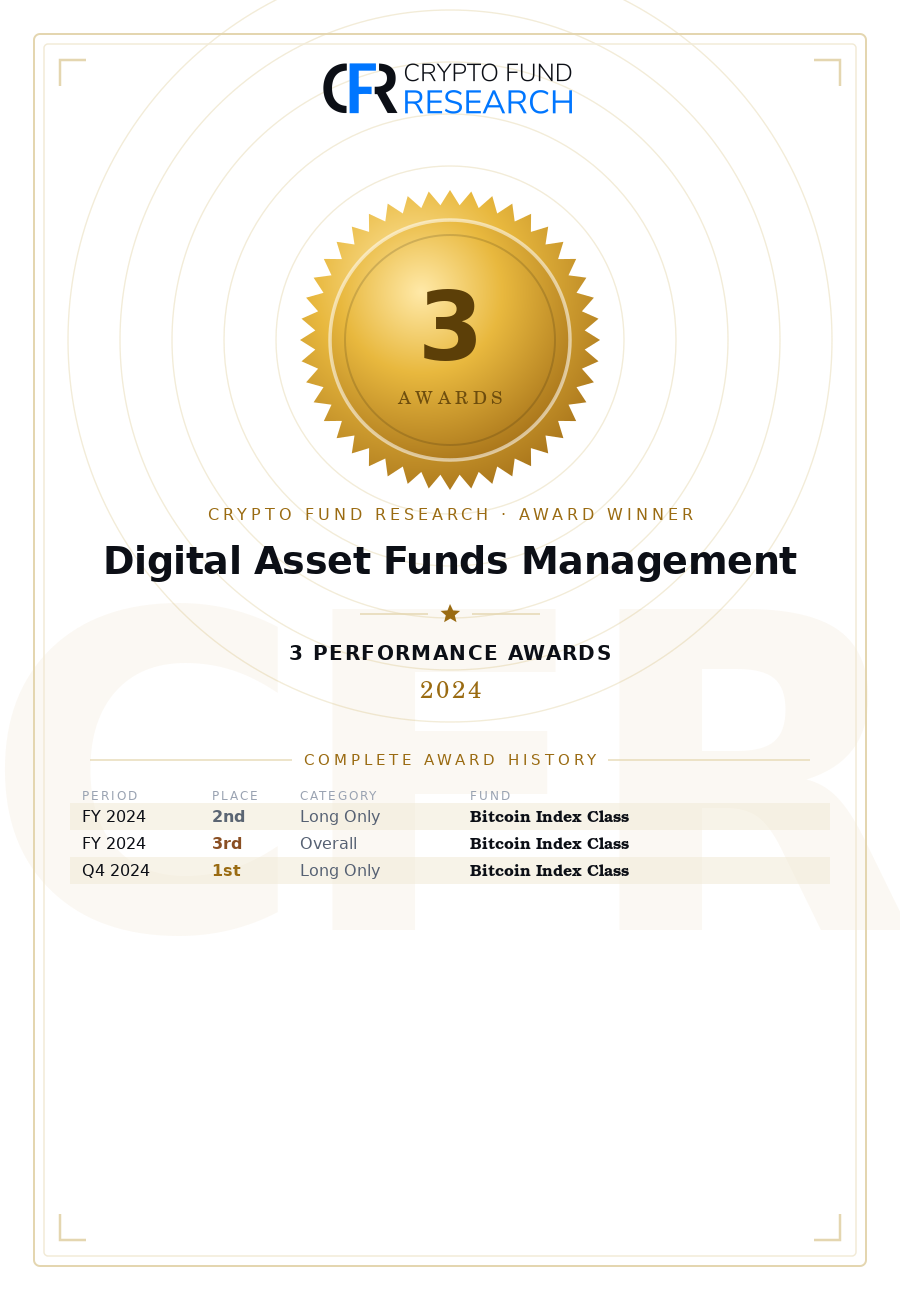This screenshot has width=900, height=1300.
Task: Click the PERIOD column header
Action: click(x=110, y=796)
